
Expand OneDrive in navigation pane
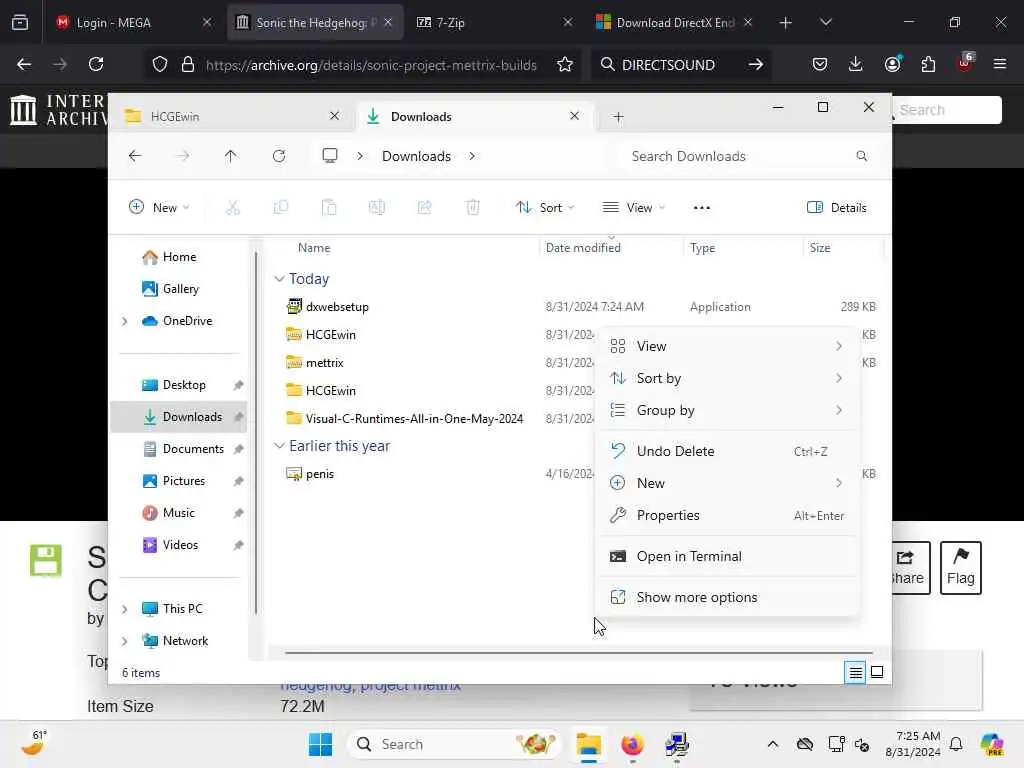[x=125, y=321]
